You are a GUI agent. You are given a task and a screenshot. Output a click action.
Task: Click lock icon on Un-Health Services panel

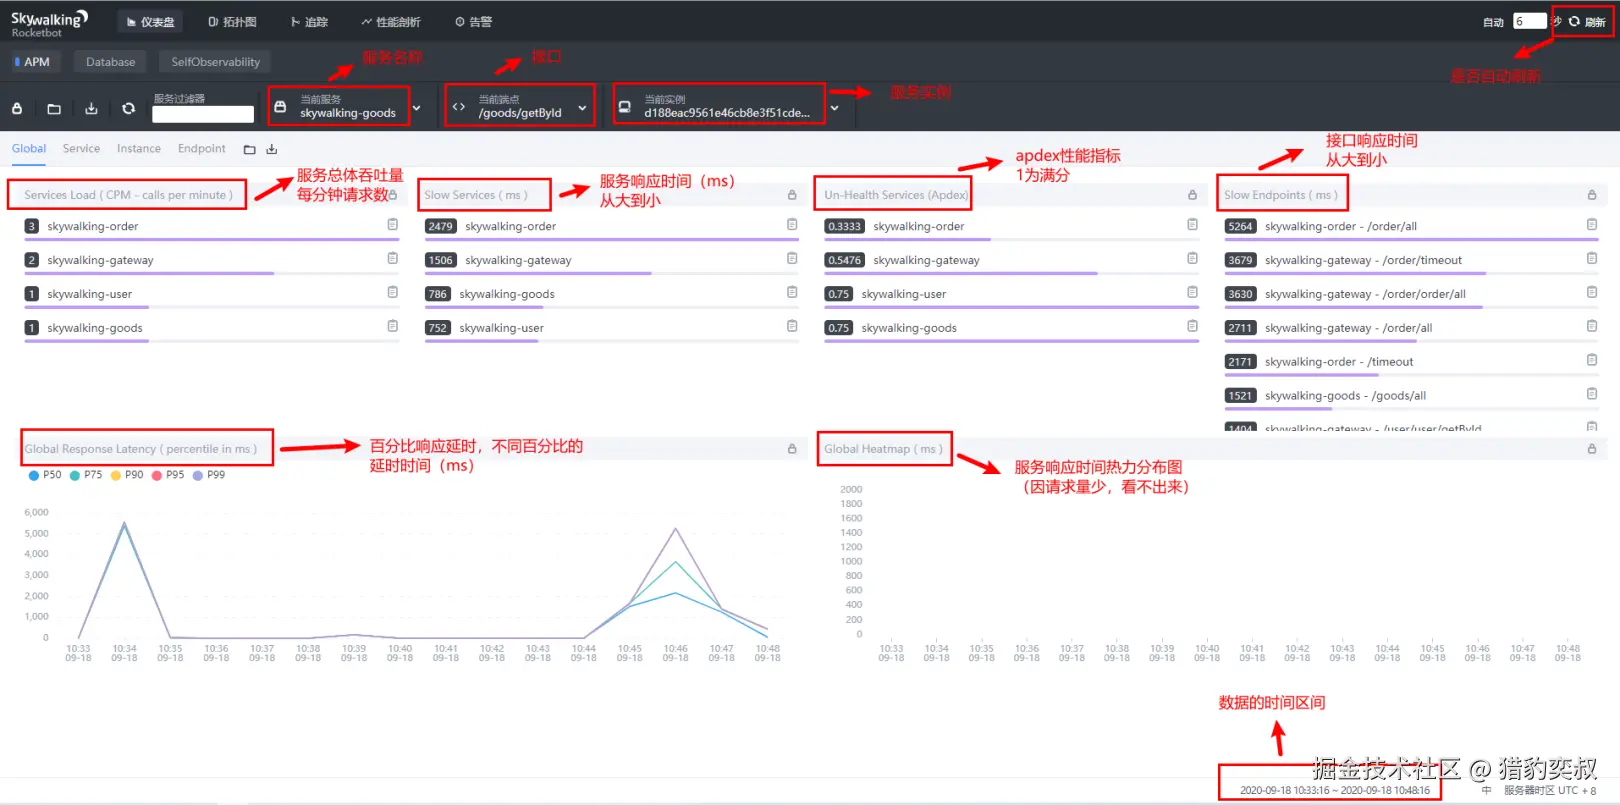click(x=1192, y=195)
